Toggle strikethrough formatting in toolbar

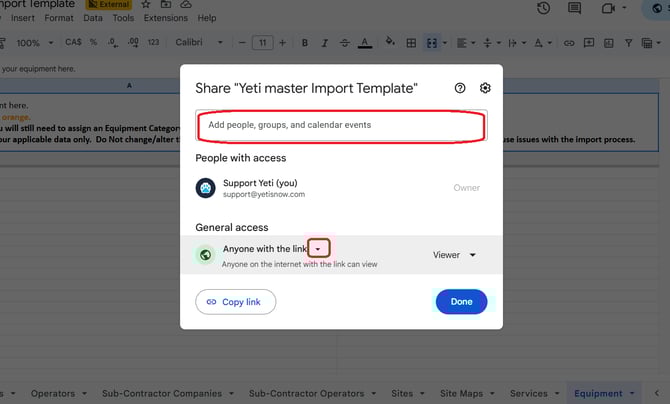343,43
